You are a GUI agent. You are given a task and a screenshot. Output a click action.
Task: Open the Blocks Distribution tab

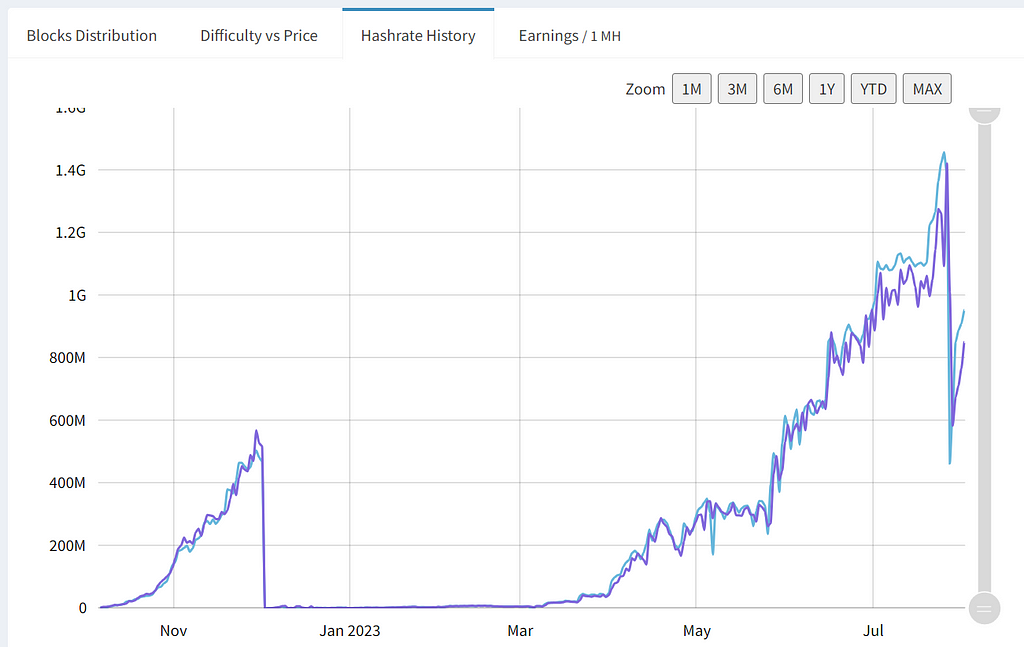[91, 36]
